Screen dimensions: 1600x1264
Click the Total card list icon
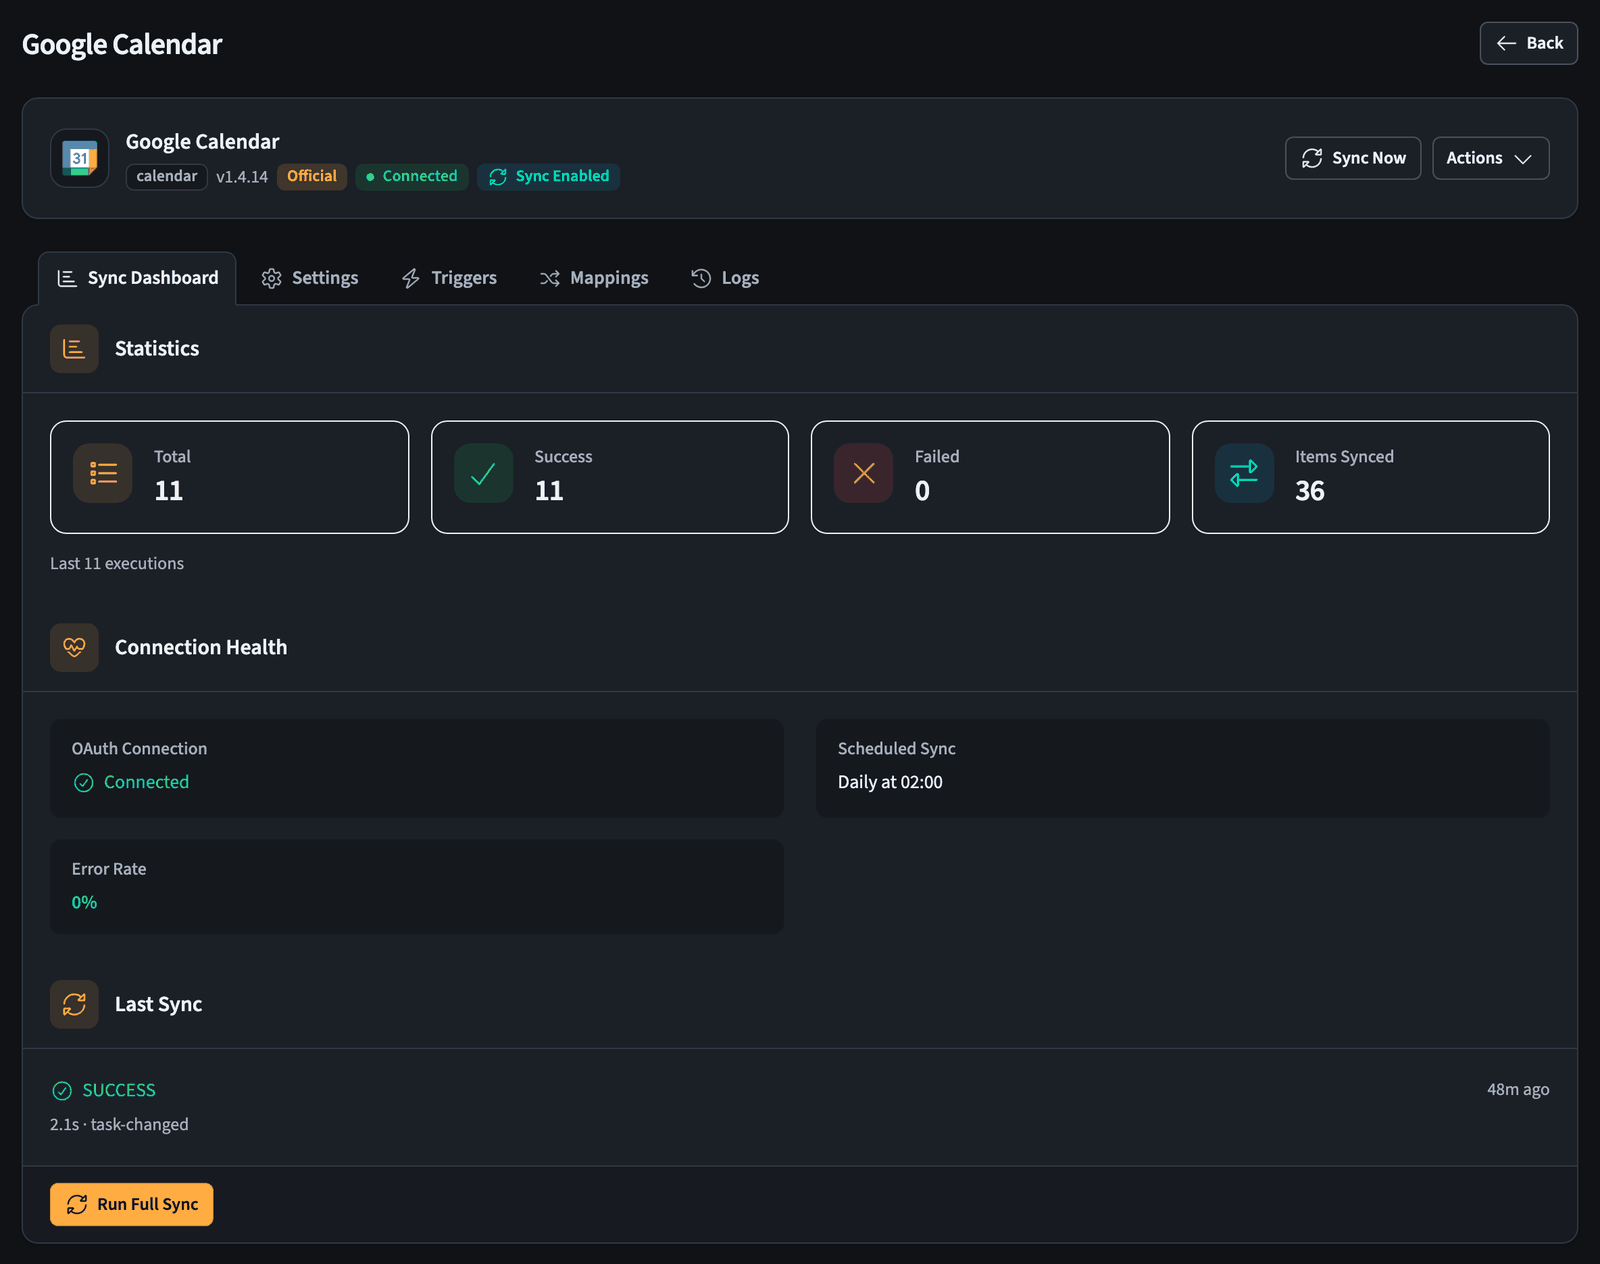click(x=103, y=473)
